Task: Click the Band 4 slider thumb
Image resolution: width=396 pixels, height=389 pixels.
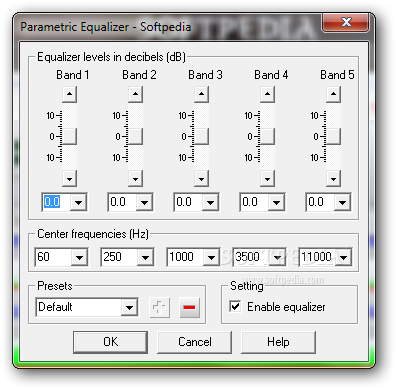Action: [267, 136]
